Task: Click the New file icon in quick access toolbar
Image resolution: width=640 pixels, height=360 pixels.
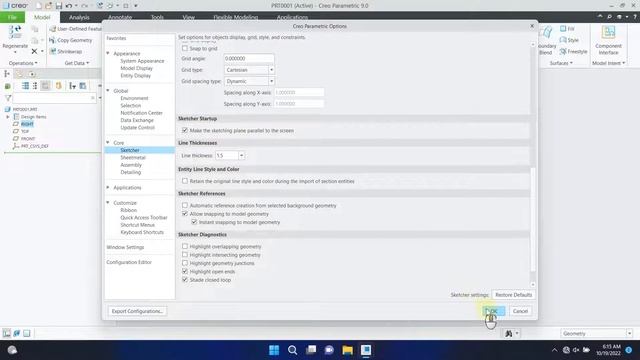Action: point(38,6)
